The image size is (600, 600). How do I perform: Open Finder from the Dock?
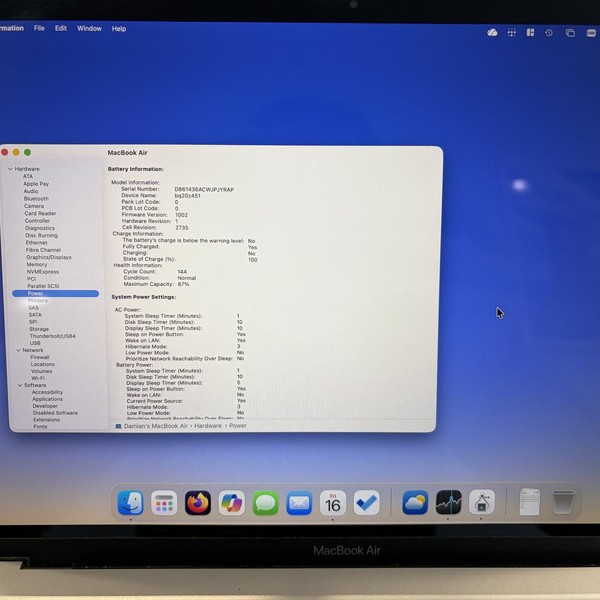point(130,502)
